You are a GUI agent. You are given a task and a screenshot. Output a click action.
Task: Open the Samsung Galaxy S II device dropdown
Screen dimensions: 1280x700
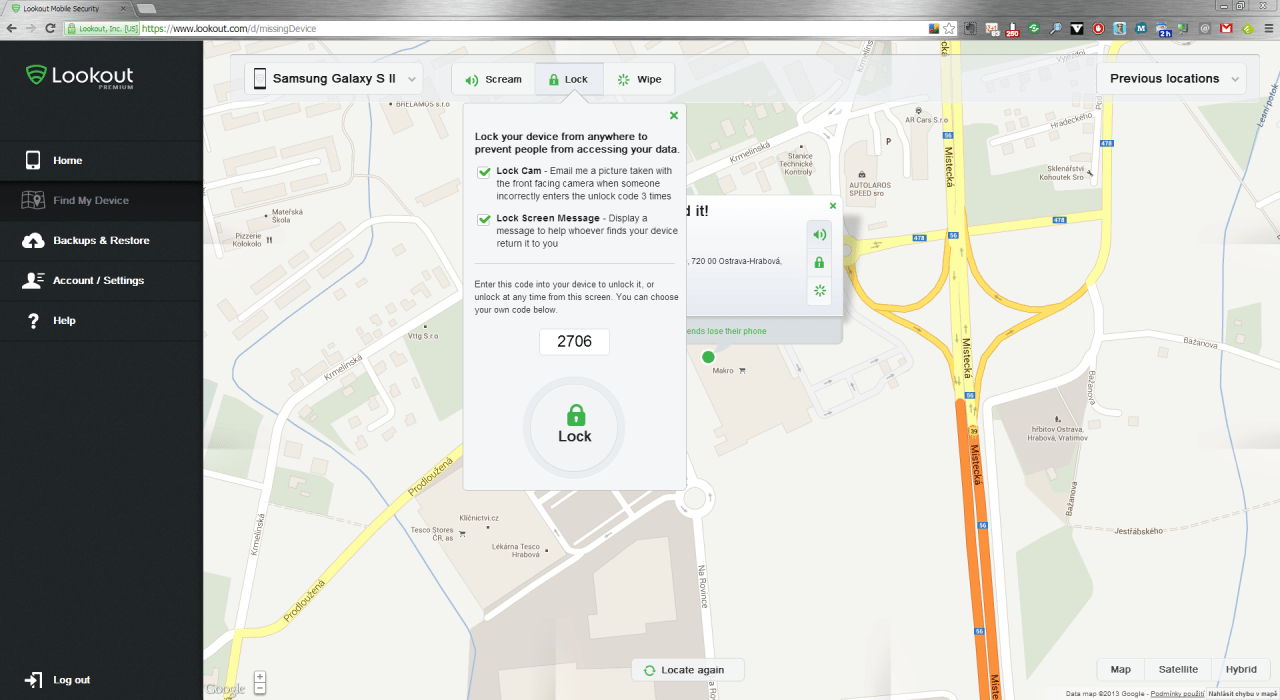coord(334,79)
